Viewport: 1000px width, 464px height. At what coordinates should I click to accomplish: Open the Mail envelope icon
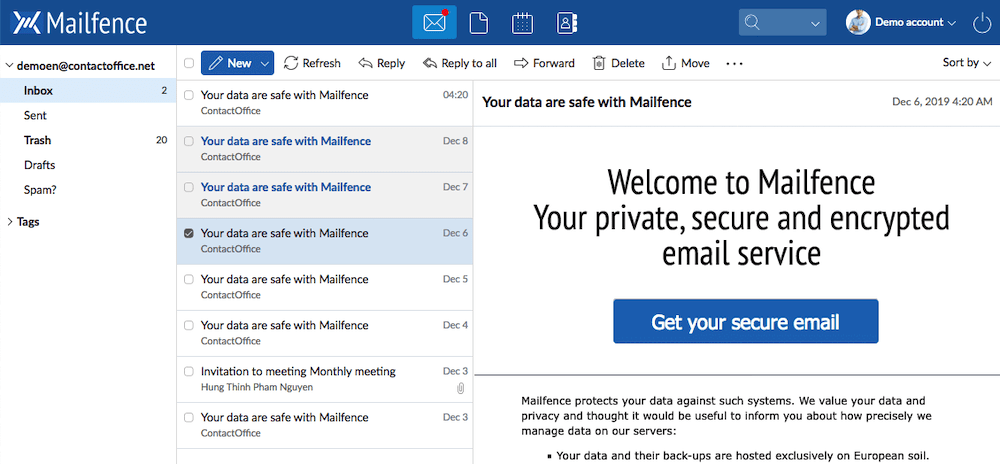[434, 22]
